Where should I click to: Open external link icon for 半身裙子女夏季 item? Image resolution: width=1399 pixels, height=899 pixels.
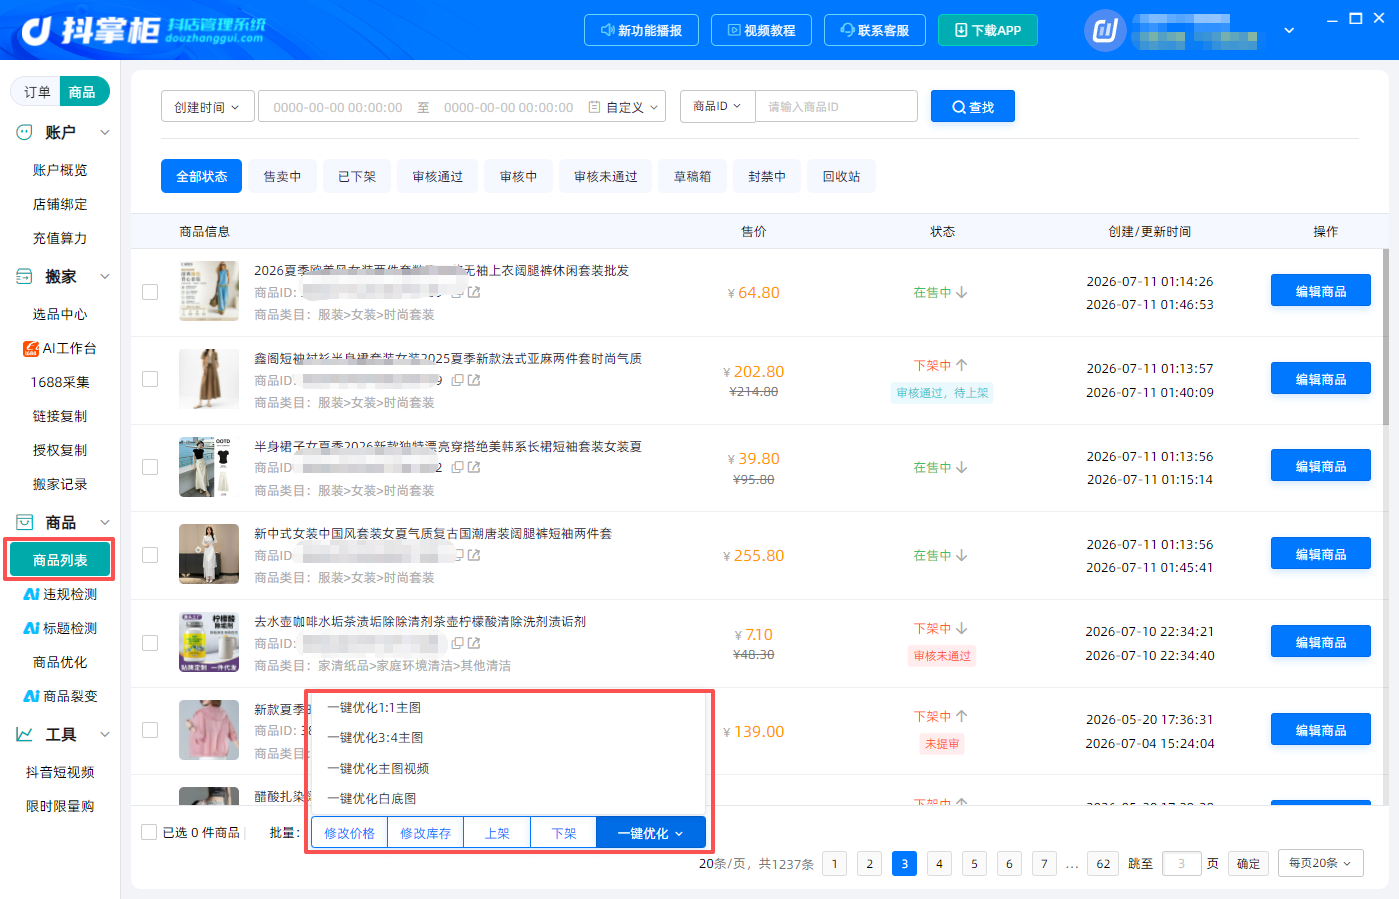tap(474, 467)
